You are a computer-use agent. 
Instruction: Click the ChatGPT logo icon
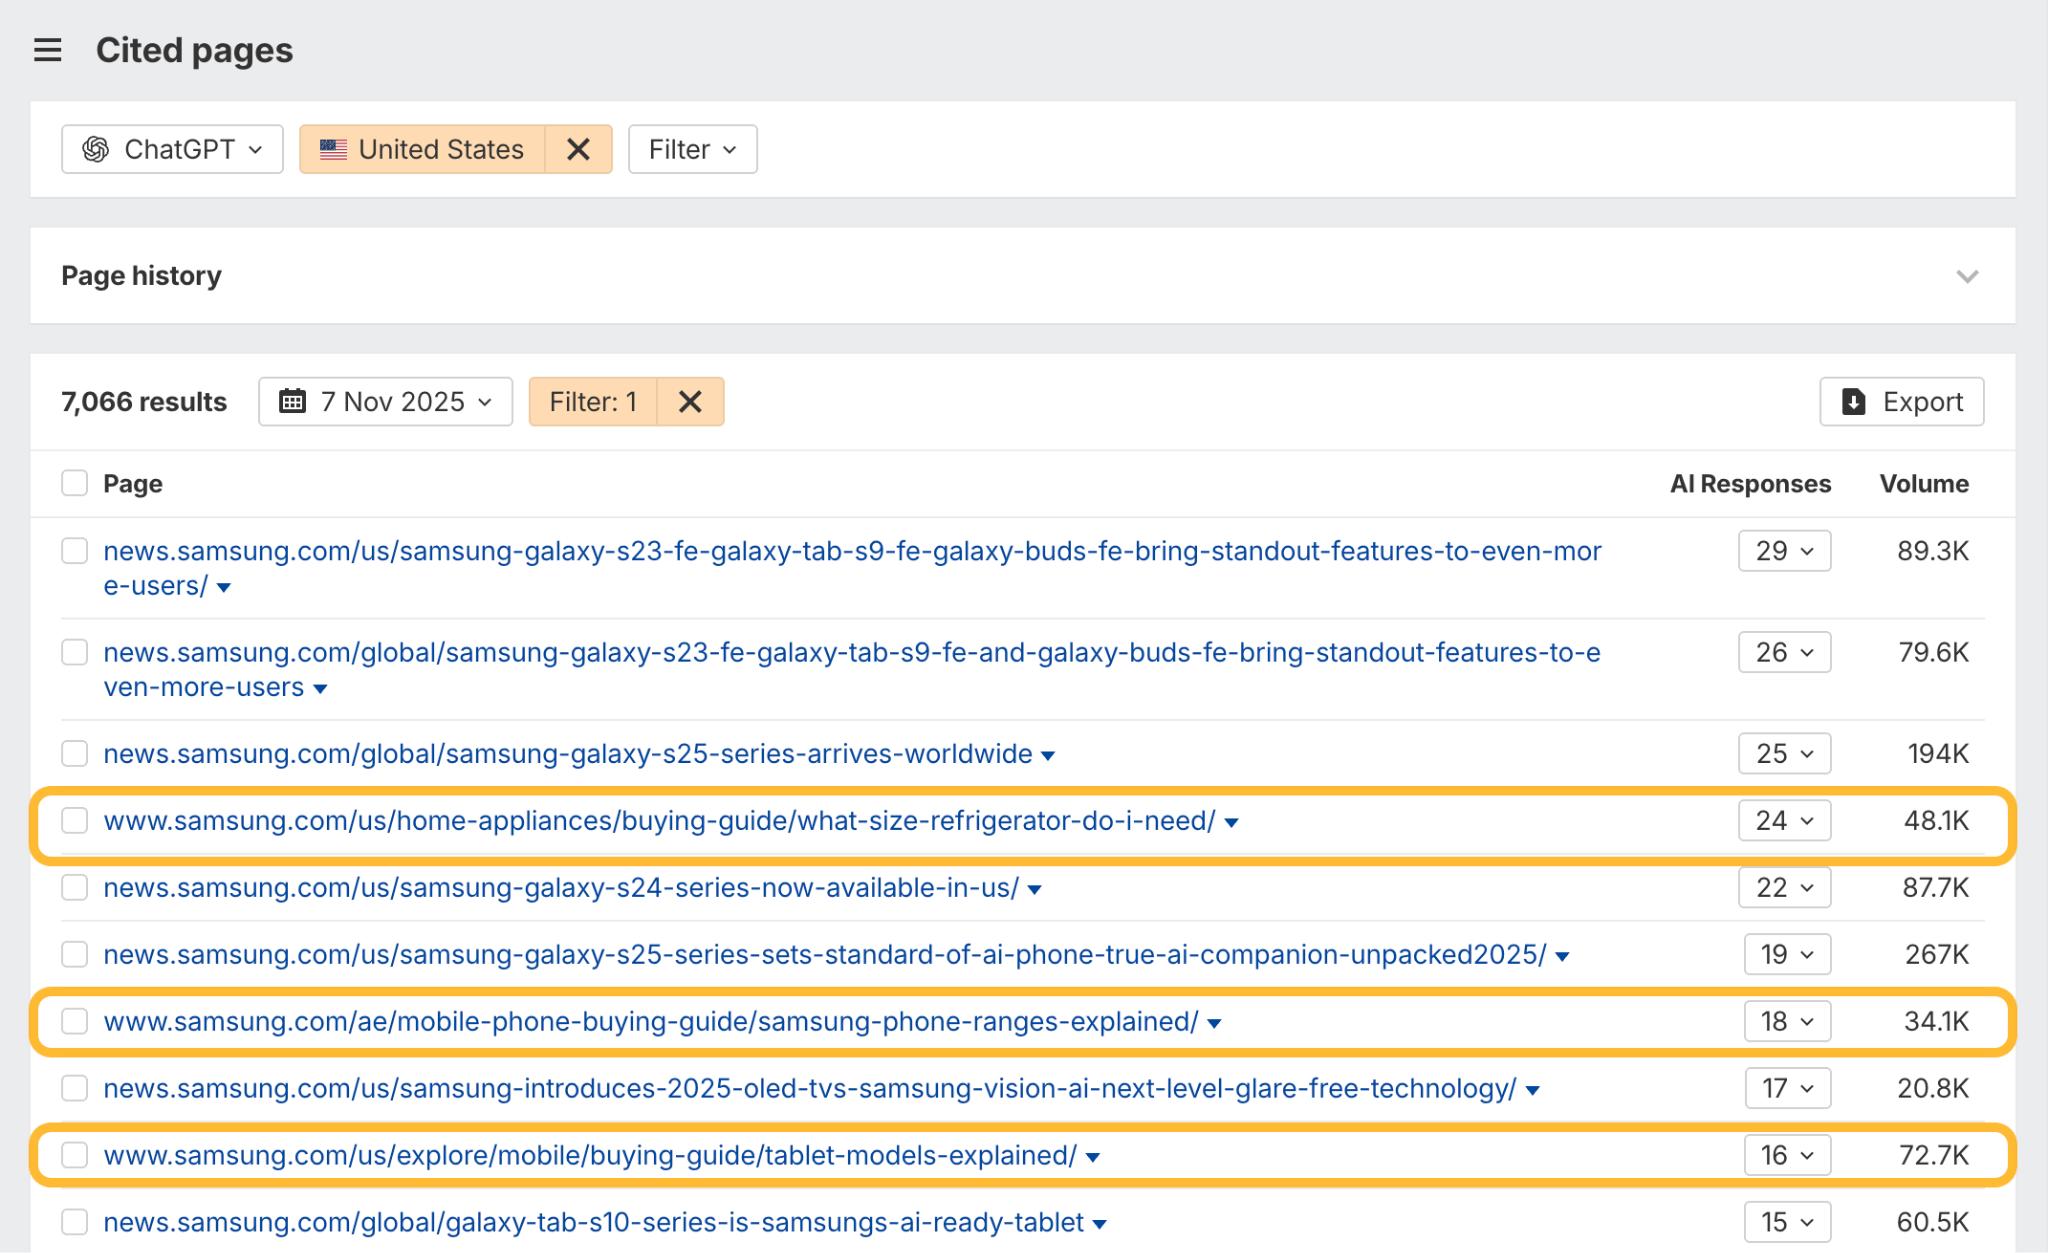[98, 148]
